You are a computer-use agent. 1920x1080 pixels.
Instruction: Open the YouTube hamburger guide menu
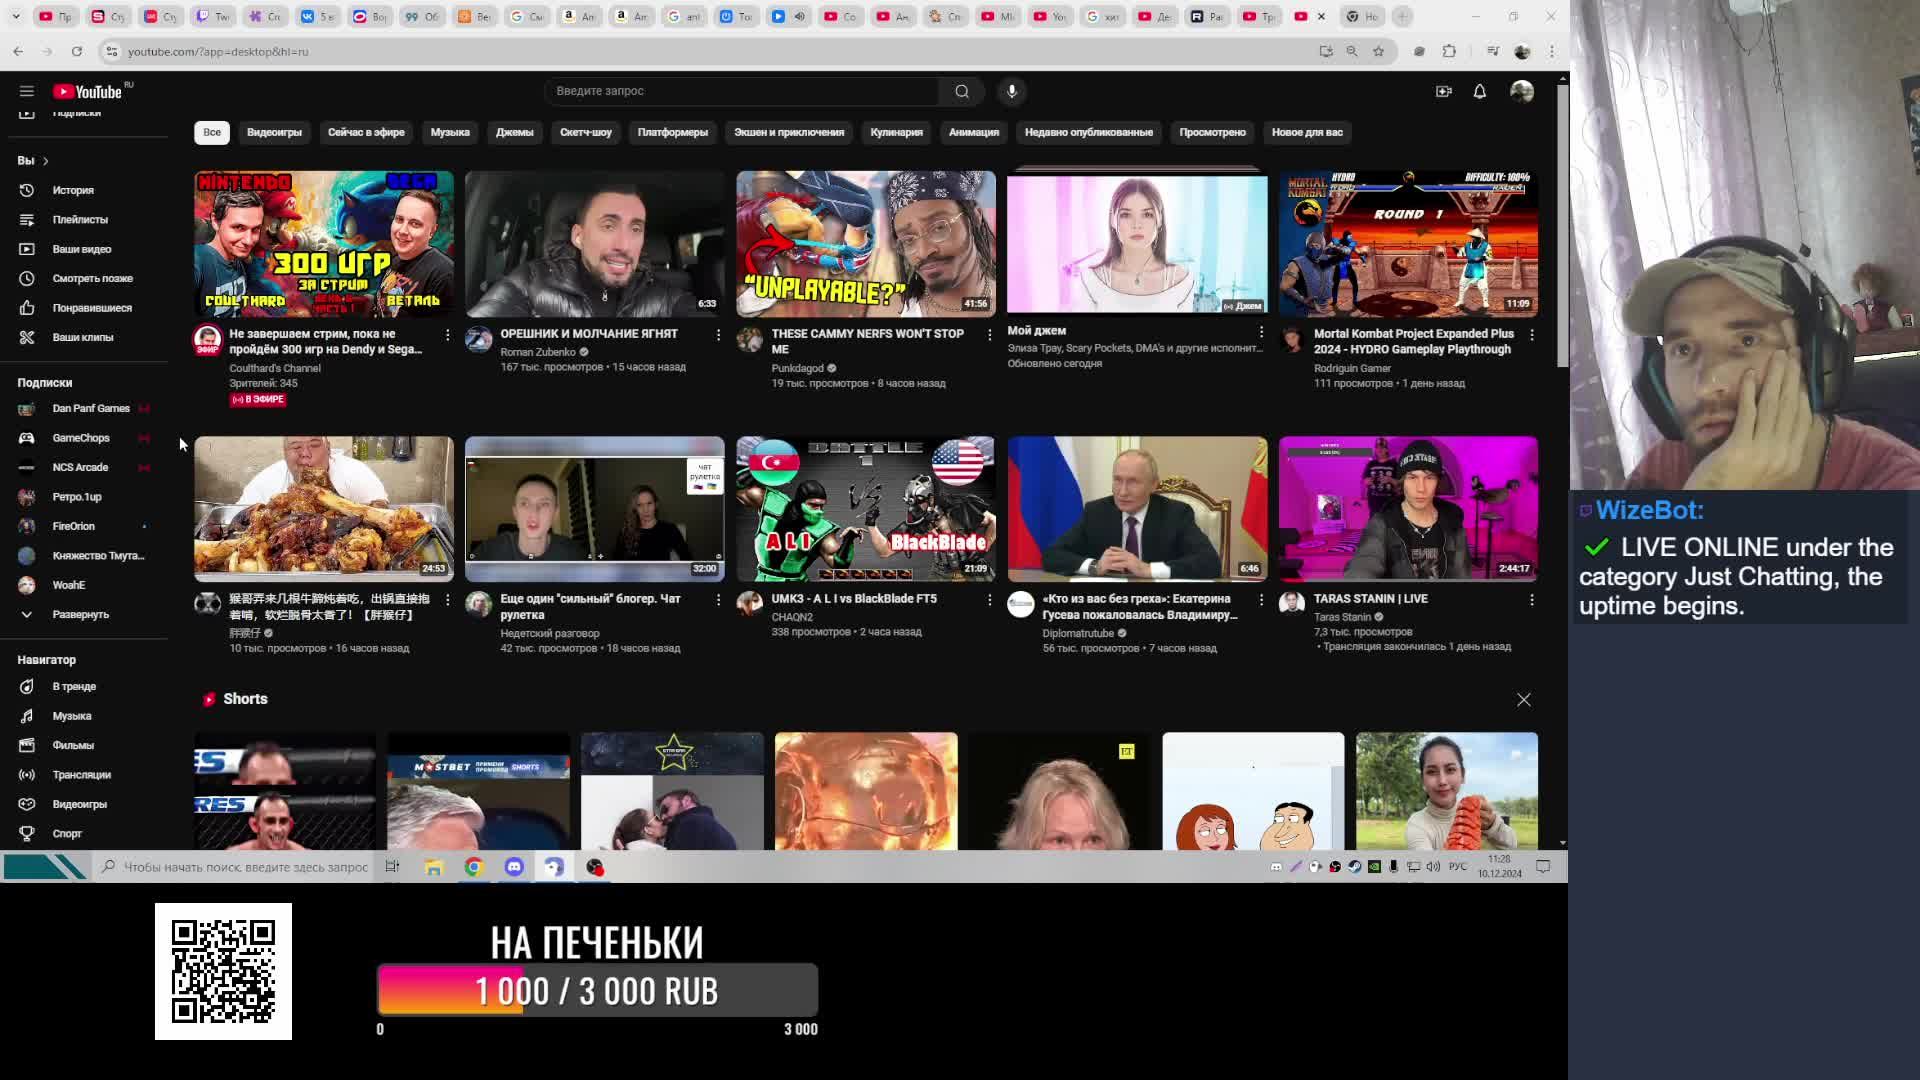pos(27,91)
